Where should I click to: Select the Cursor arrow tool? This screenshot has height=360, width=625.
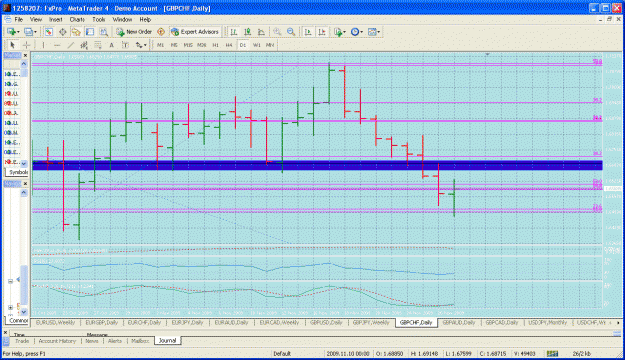pos(12,45)
